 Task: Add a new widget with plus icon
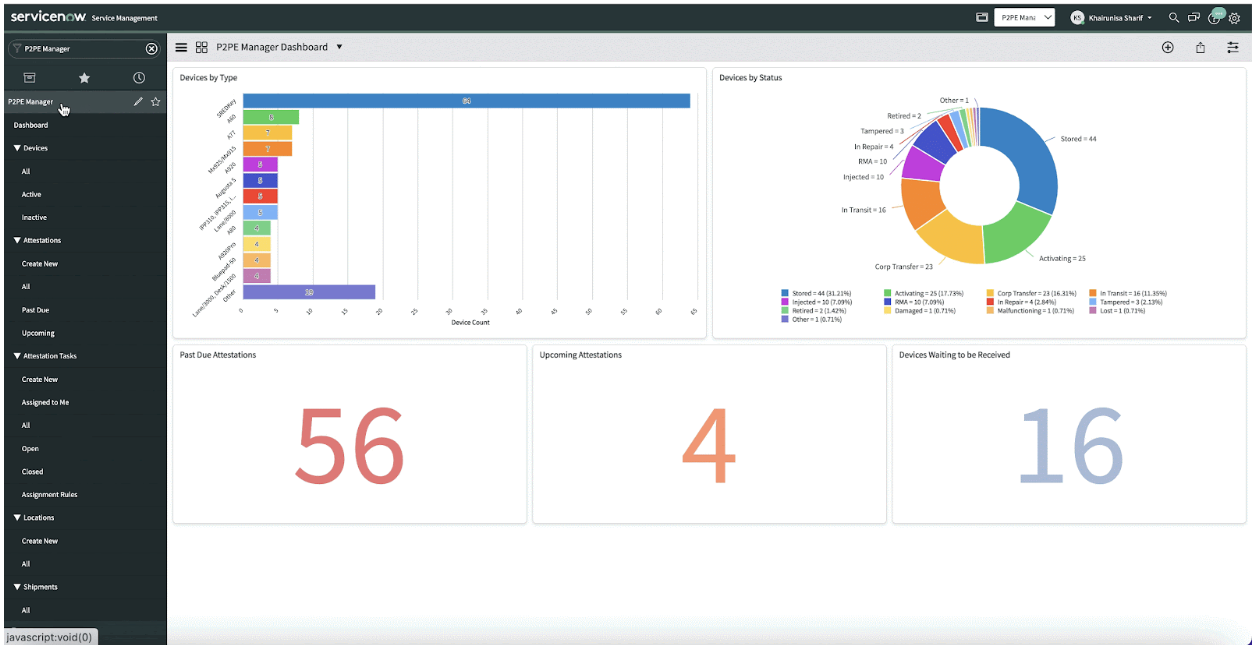pos(1167,47)
